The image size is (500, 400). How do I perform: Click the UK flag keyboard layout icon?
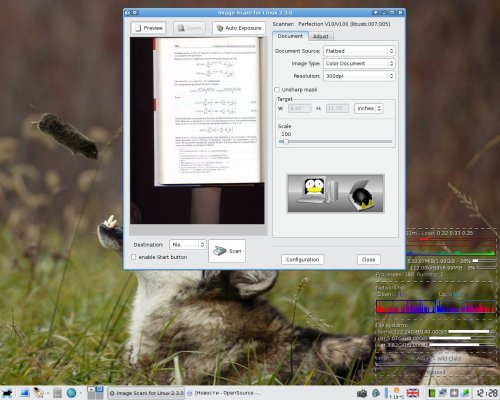tap(413, 393)
